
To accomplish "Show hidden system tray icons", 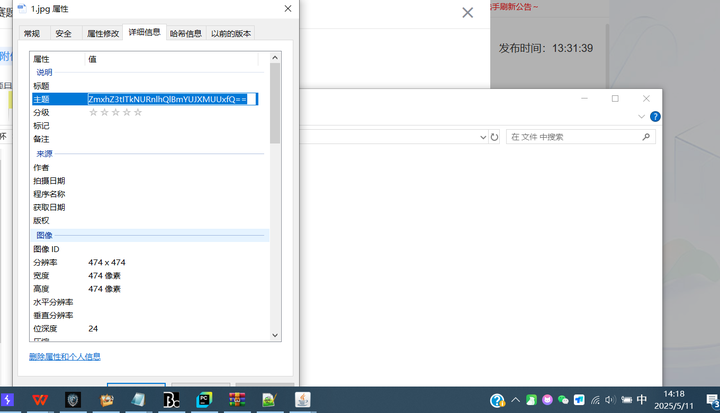I will pos(515,400).
